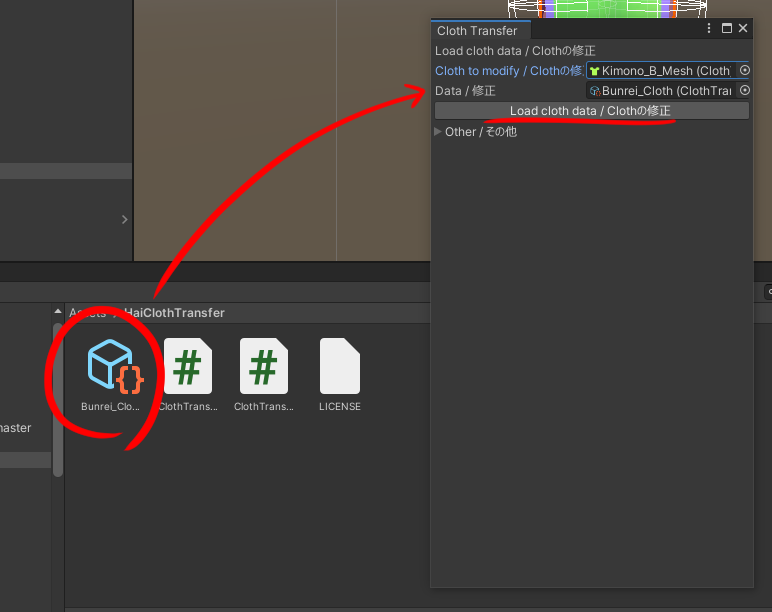Navigate to HaiClothTransfer breadcrumb folder
The image size is (772, 612).
(174, 313)
